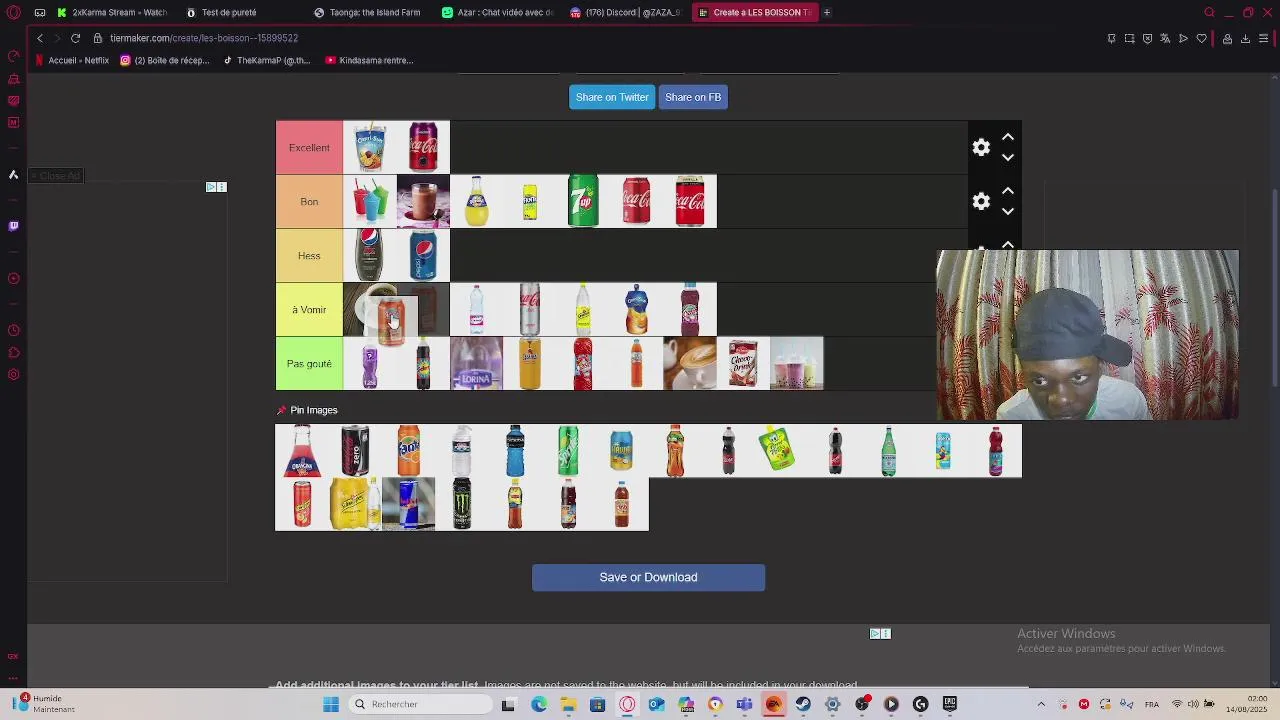
Task: Open Microsoft Edge from taskbar
Action: tap(539, 704)
